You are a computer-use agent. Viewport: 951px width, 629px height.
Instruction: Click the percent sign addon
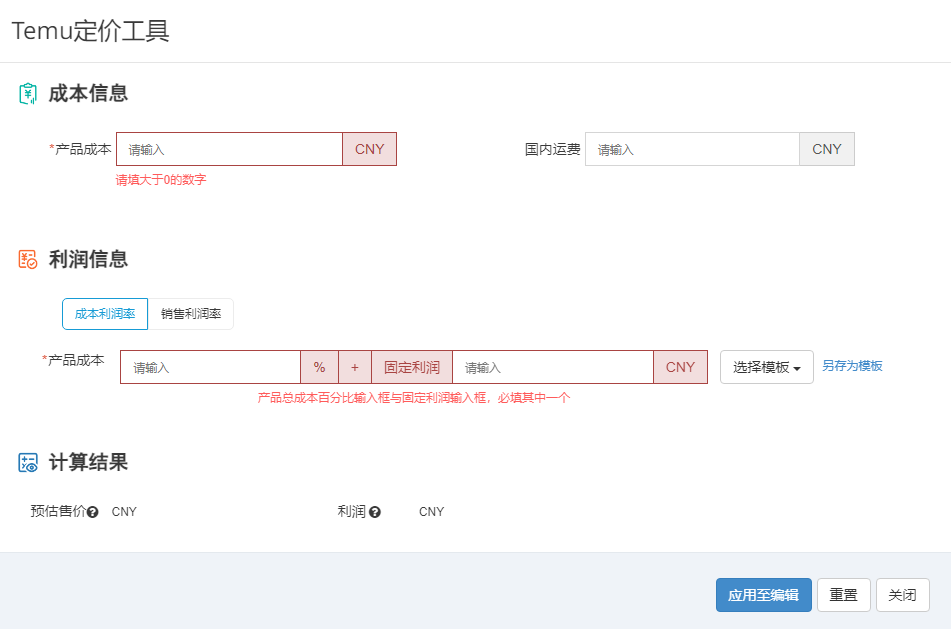320,367
